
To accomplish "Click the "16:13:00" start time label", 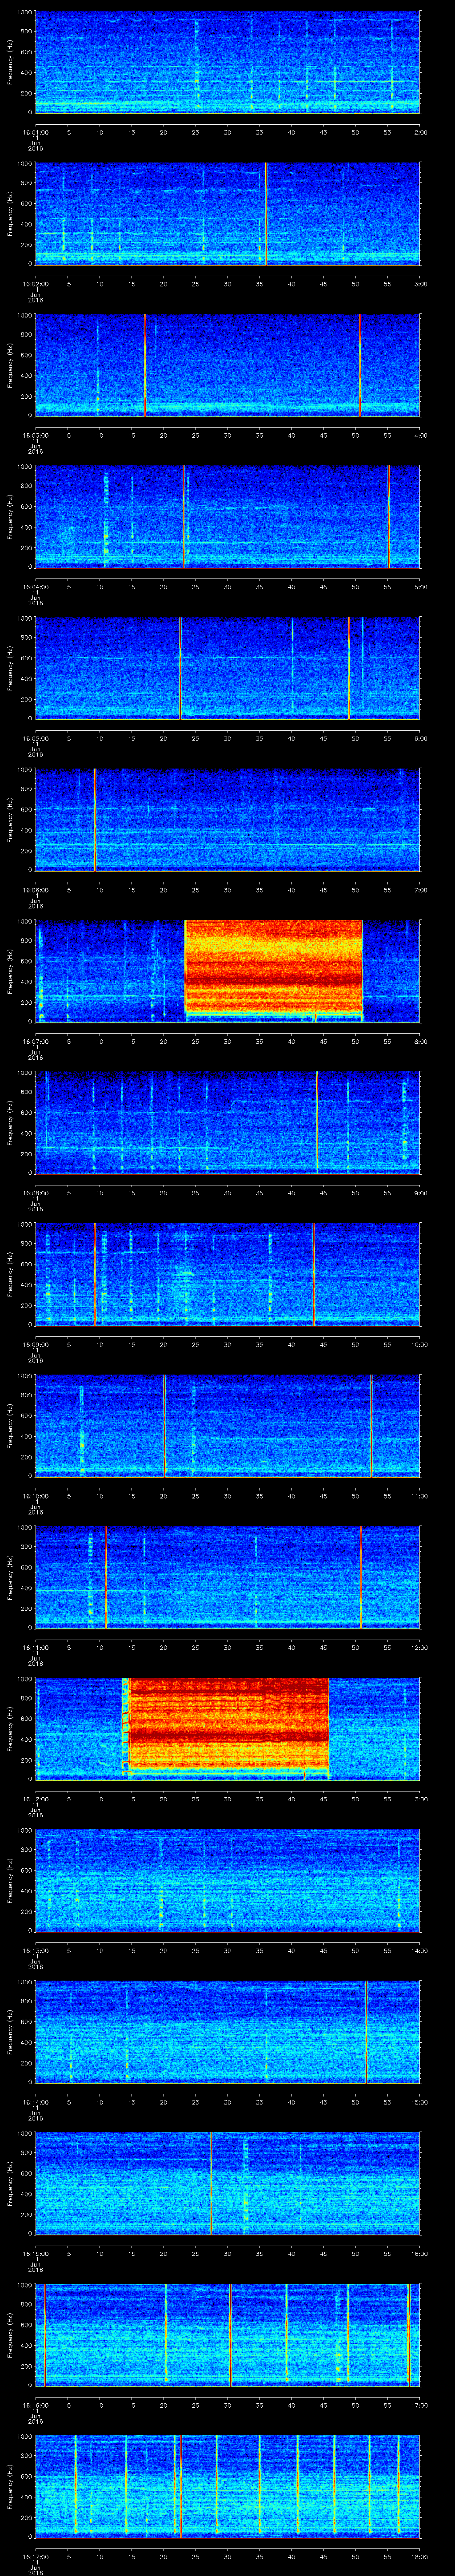I will pyautogui.click(x=35, y=1950).
